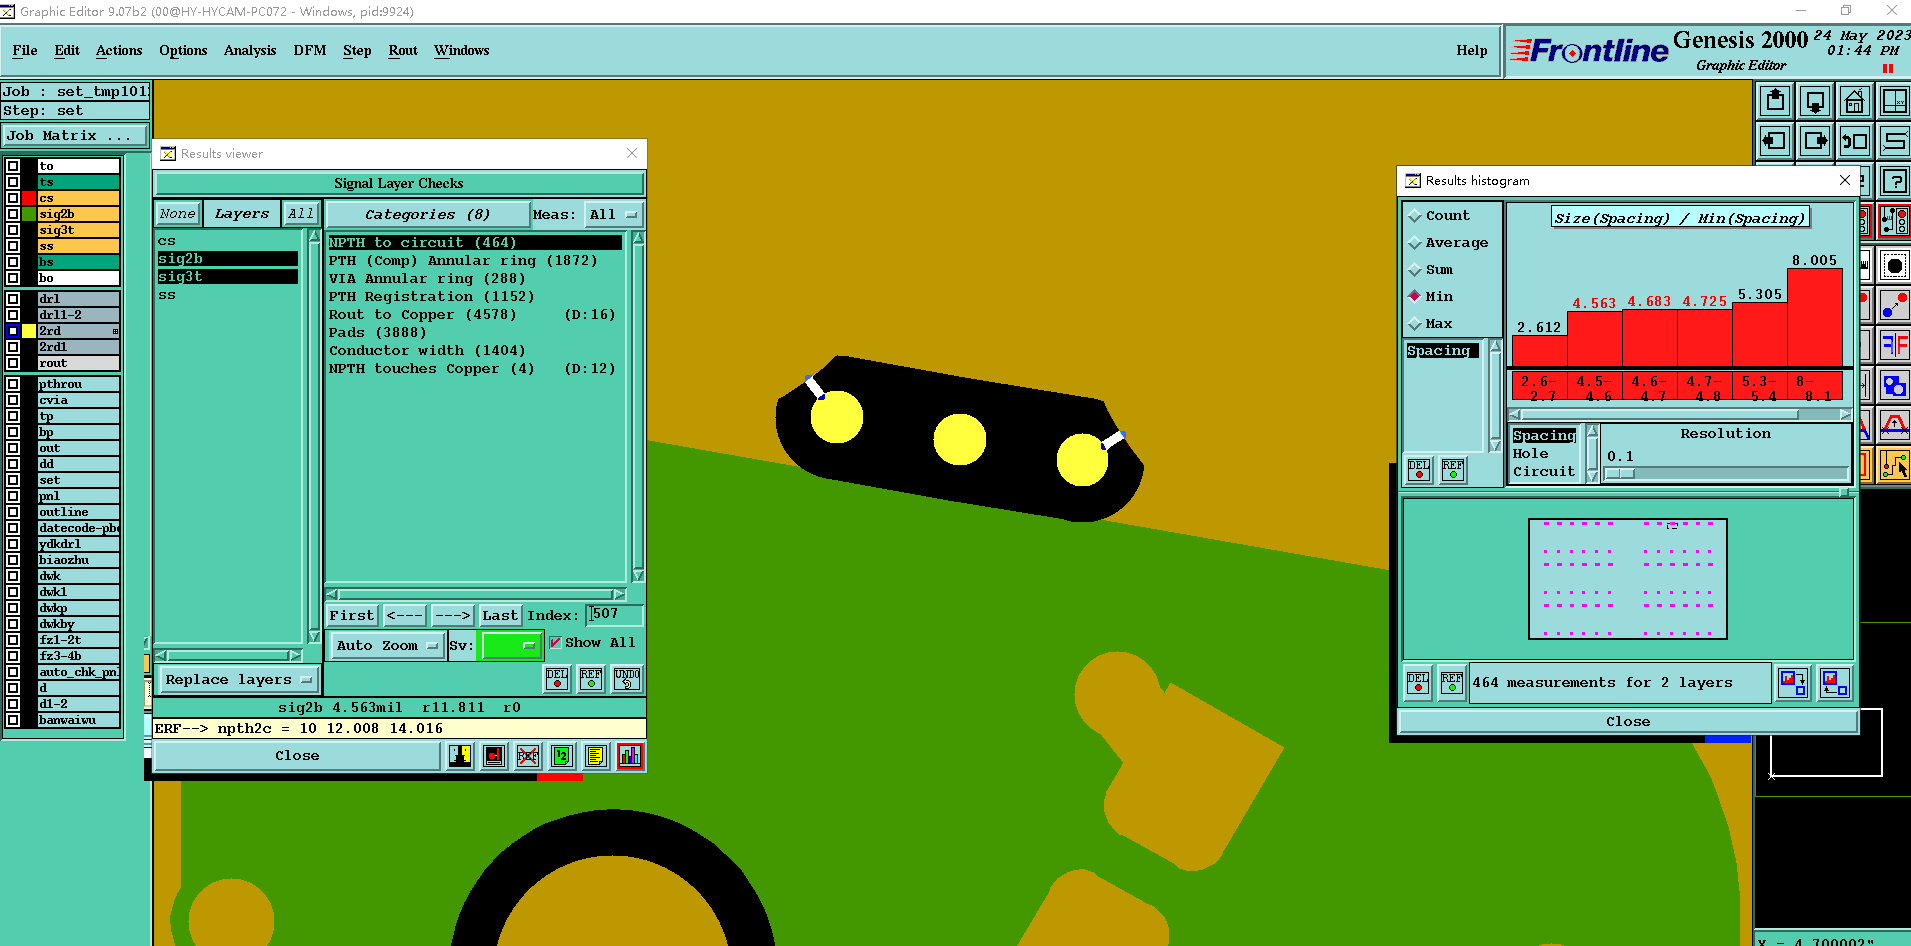Click the pan right arrow tool icon

pyautogui.click(x=1815, y=141)
